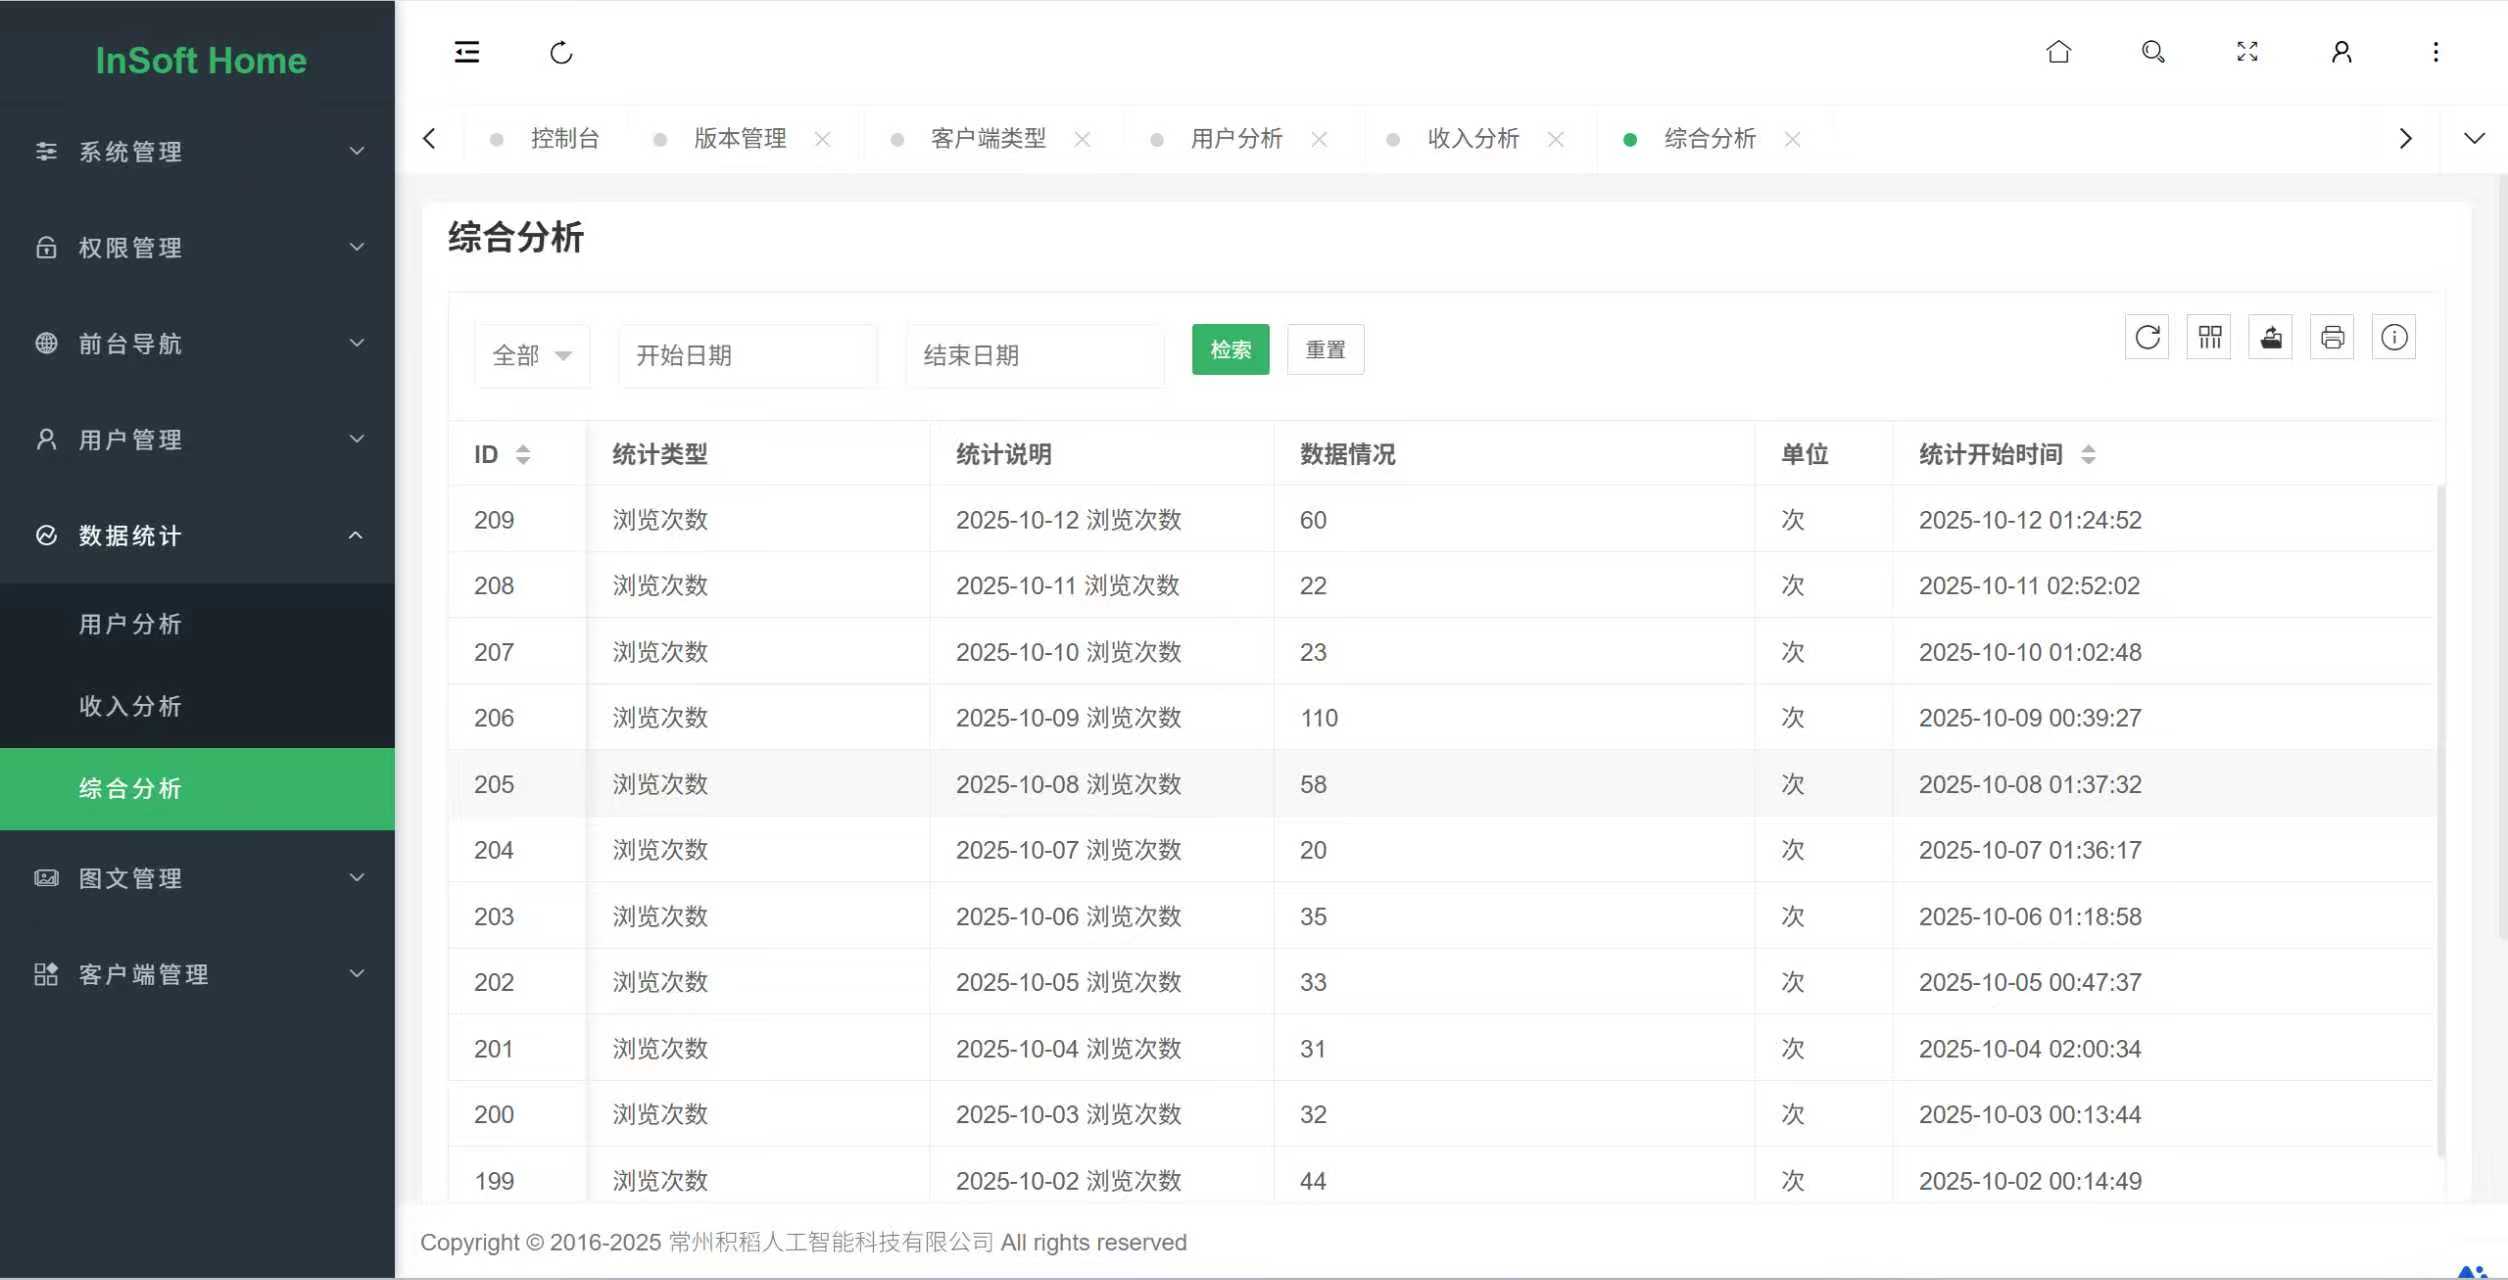Screen dimensions: 2508x1280
Task: Select 收入分析 in the sidebar
Action: tap(131, 705)
